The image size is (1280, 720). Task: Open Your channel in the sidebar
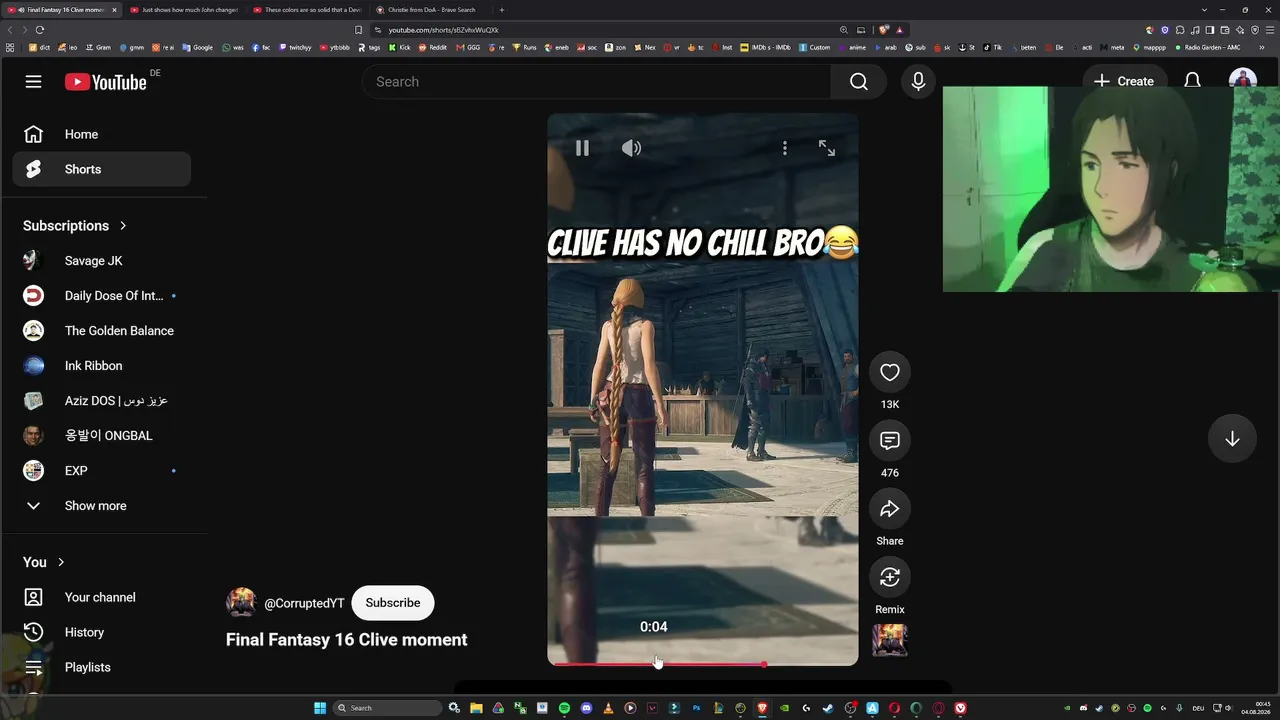[x=101, y=597]
